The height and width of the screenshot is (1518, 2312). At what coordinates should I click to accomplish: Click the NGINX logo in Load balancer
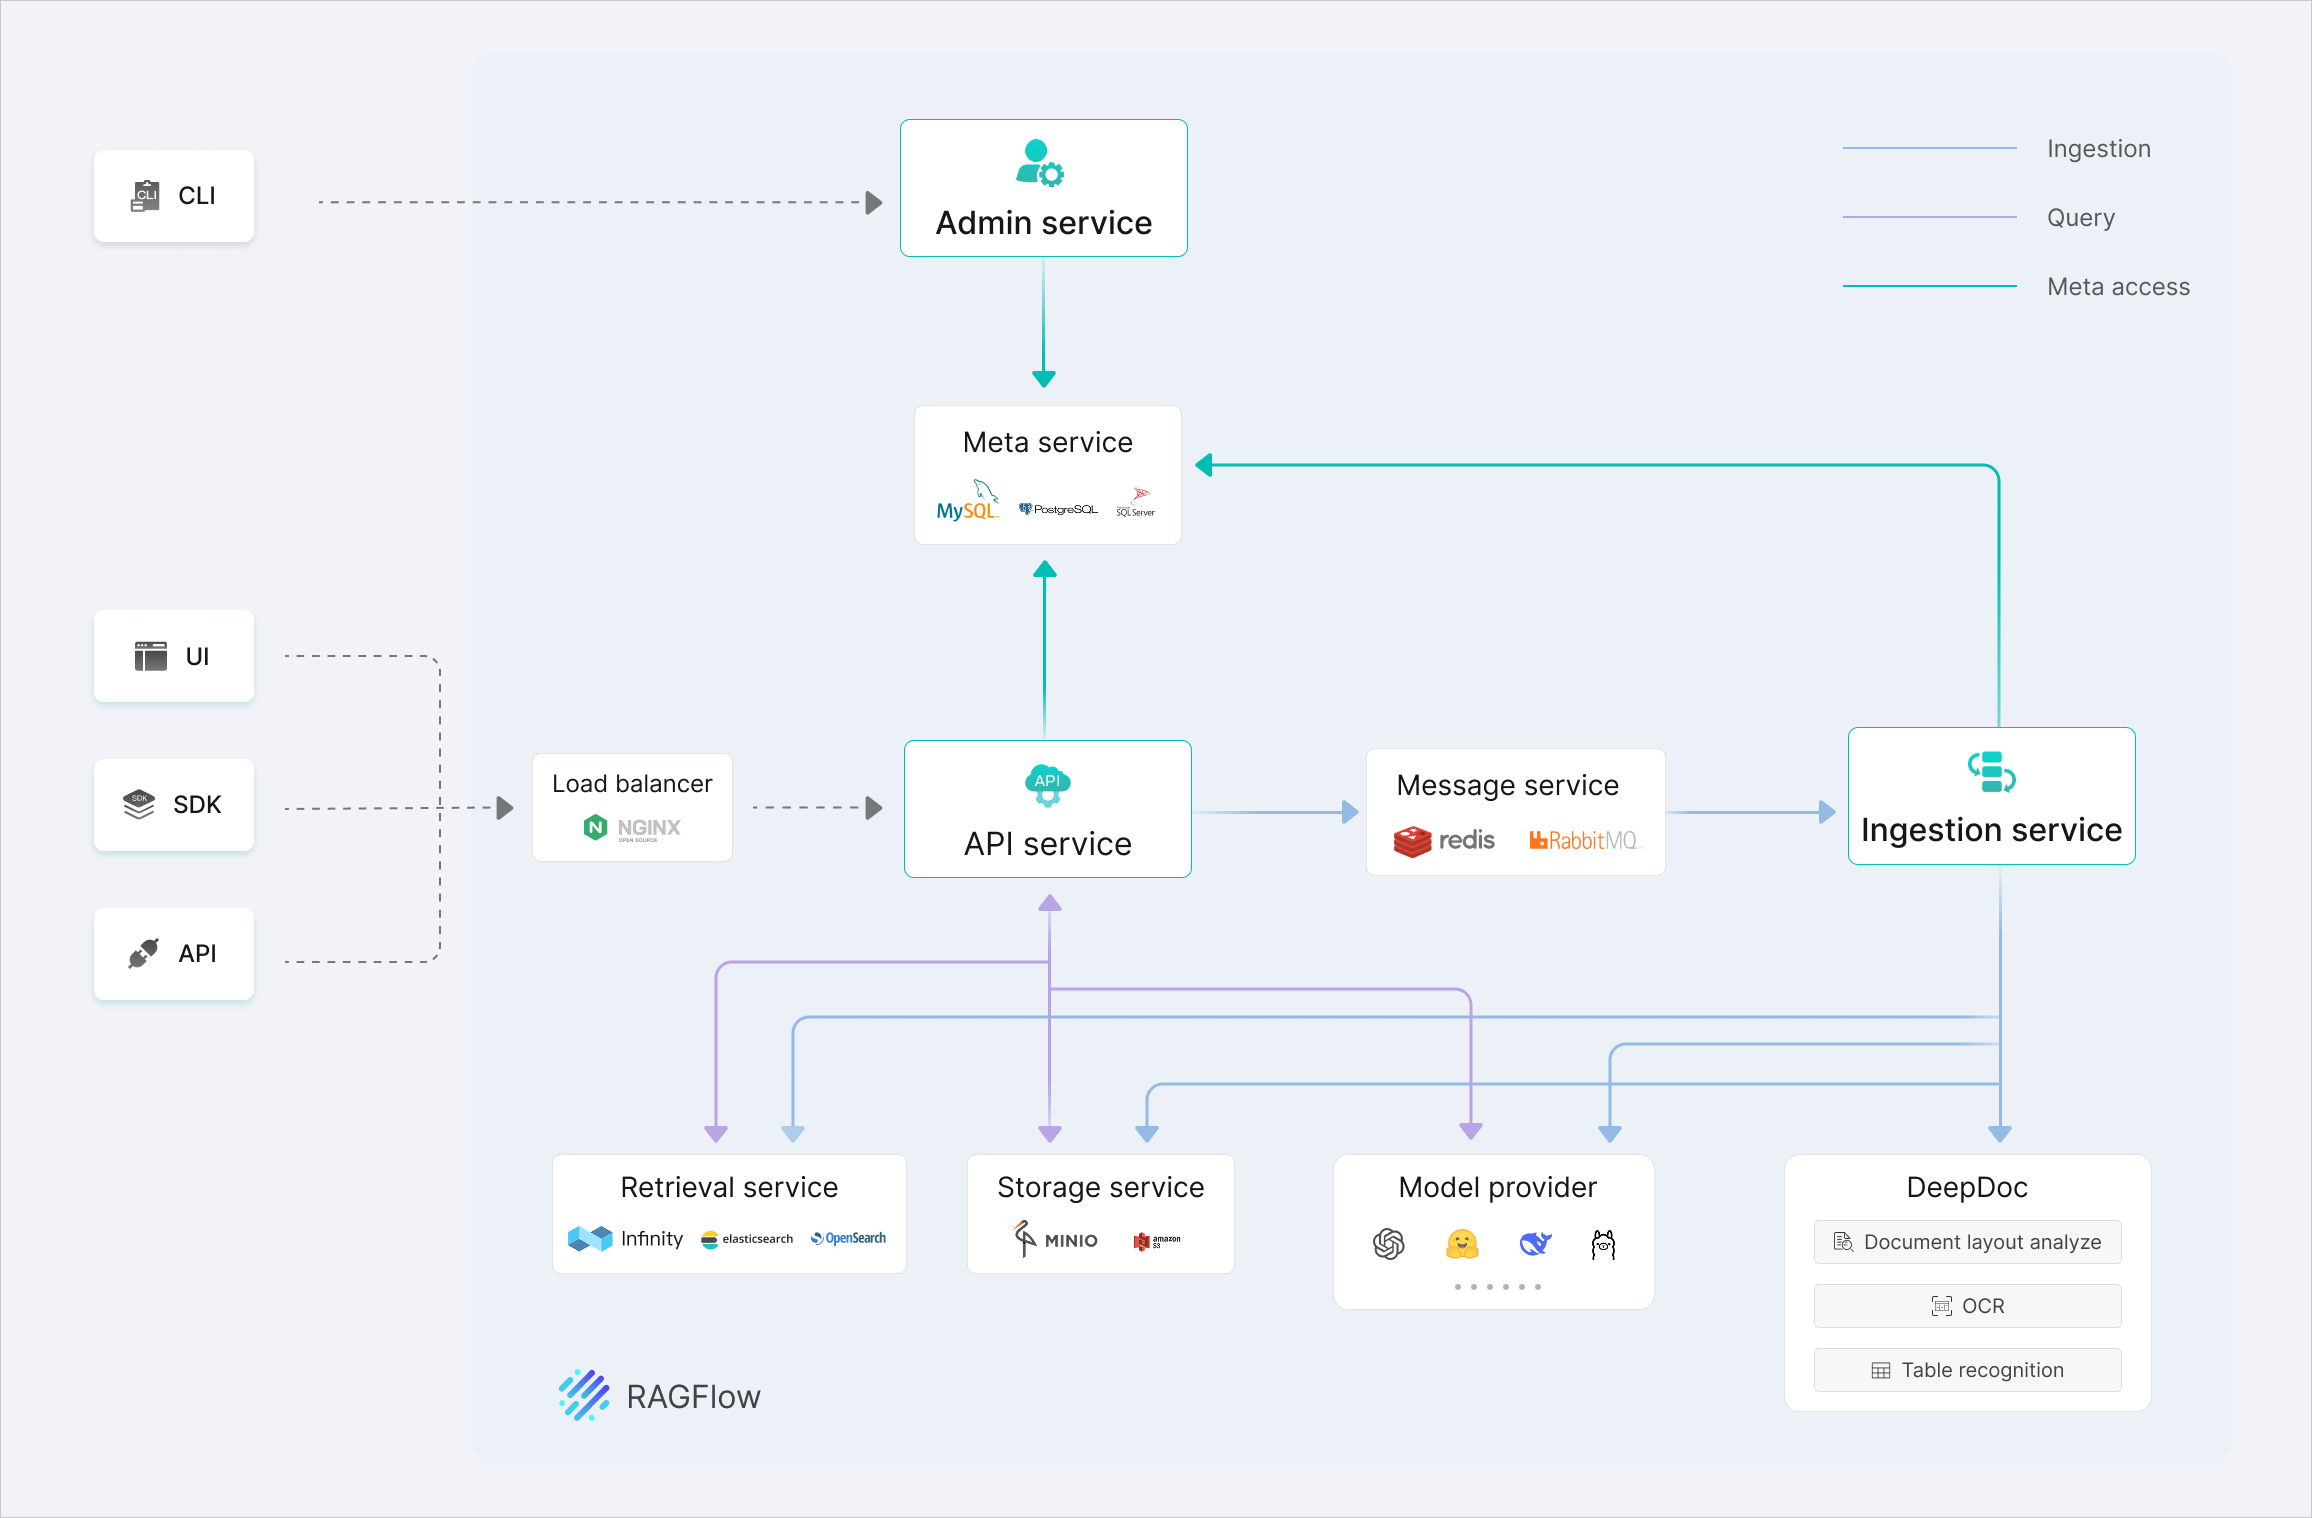pyautogui.click(x=632, y=827)
